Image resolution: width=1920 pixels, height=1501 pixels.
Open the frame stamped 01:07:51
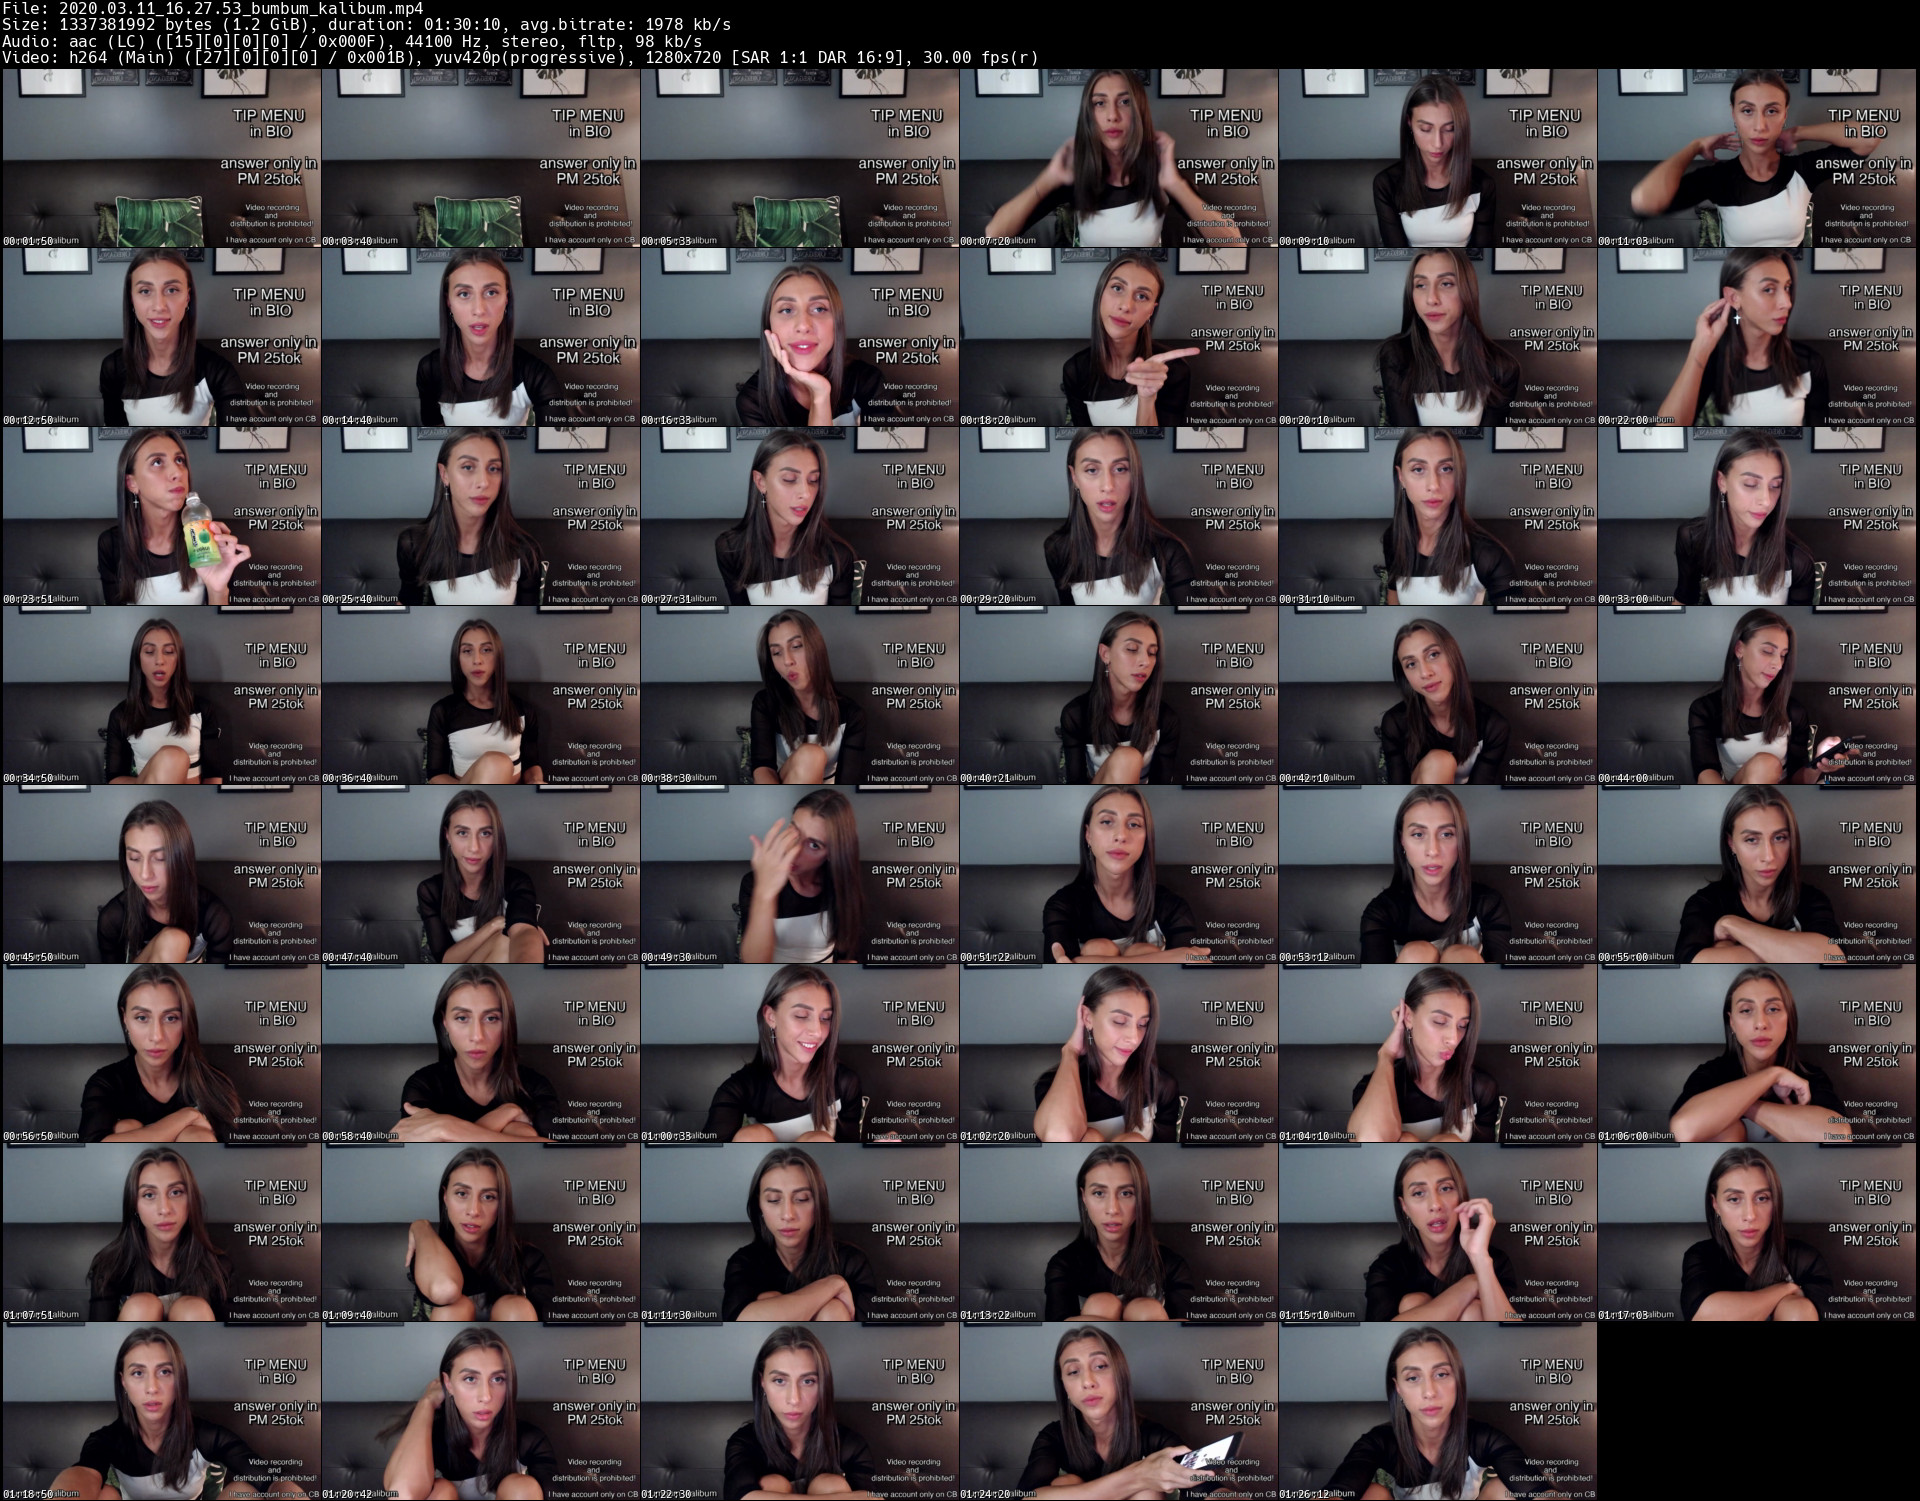pyautogui.click(x=162, y=1232)
